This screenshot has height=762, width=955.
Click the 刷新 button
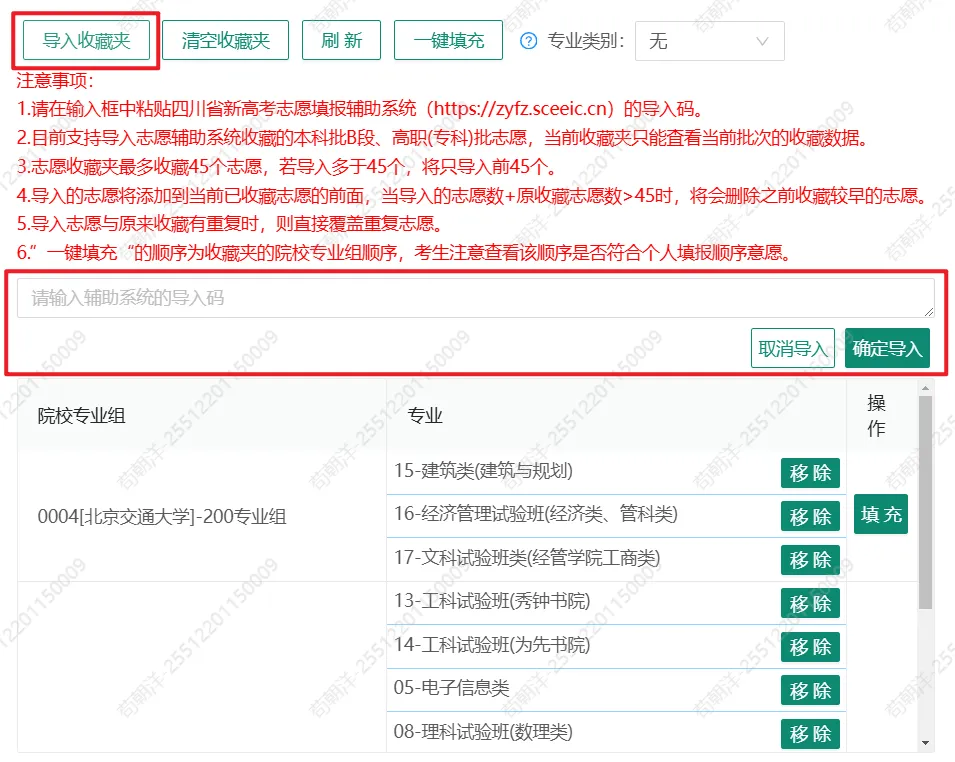tap(341, 40)
